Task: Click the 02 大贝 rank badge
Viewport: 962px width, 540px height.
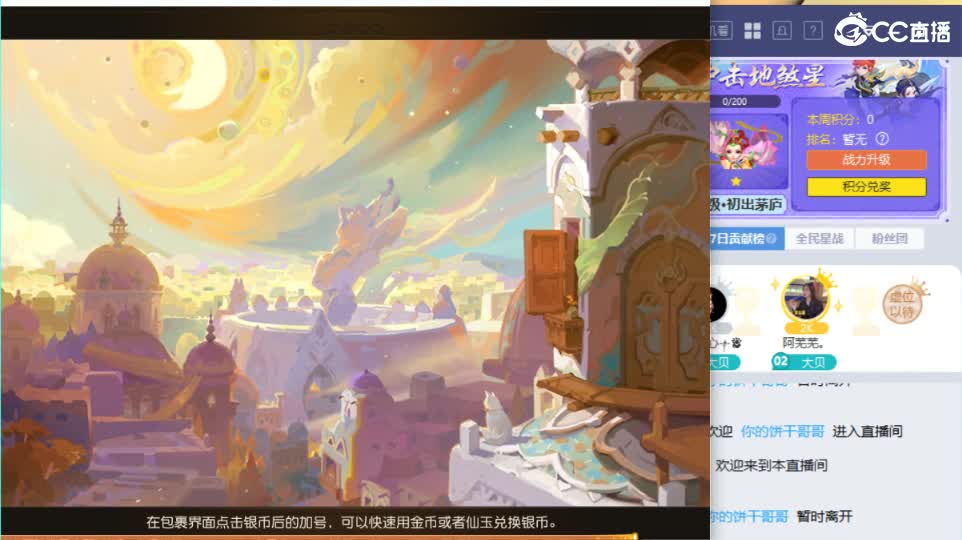Action: (x=804, y=362)
